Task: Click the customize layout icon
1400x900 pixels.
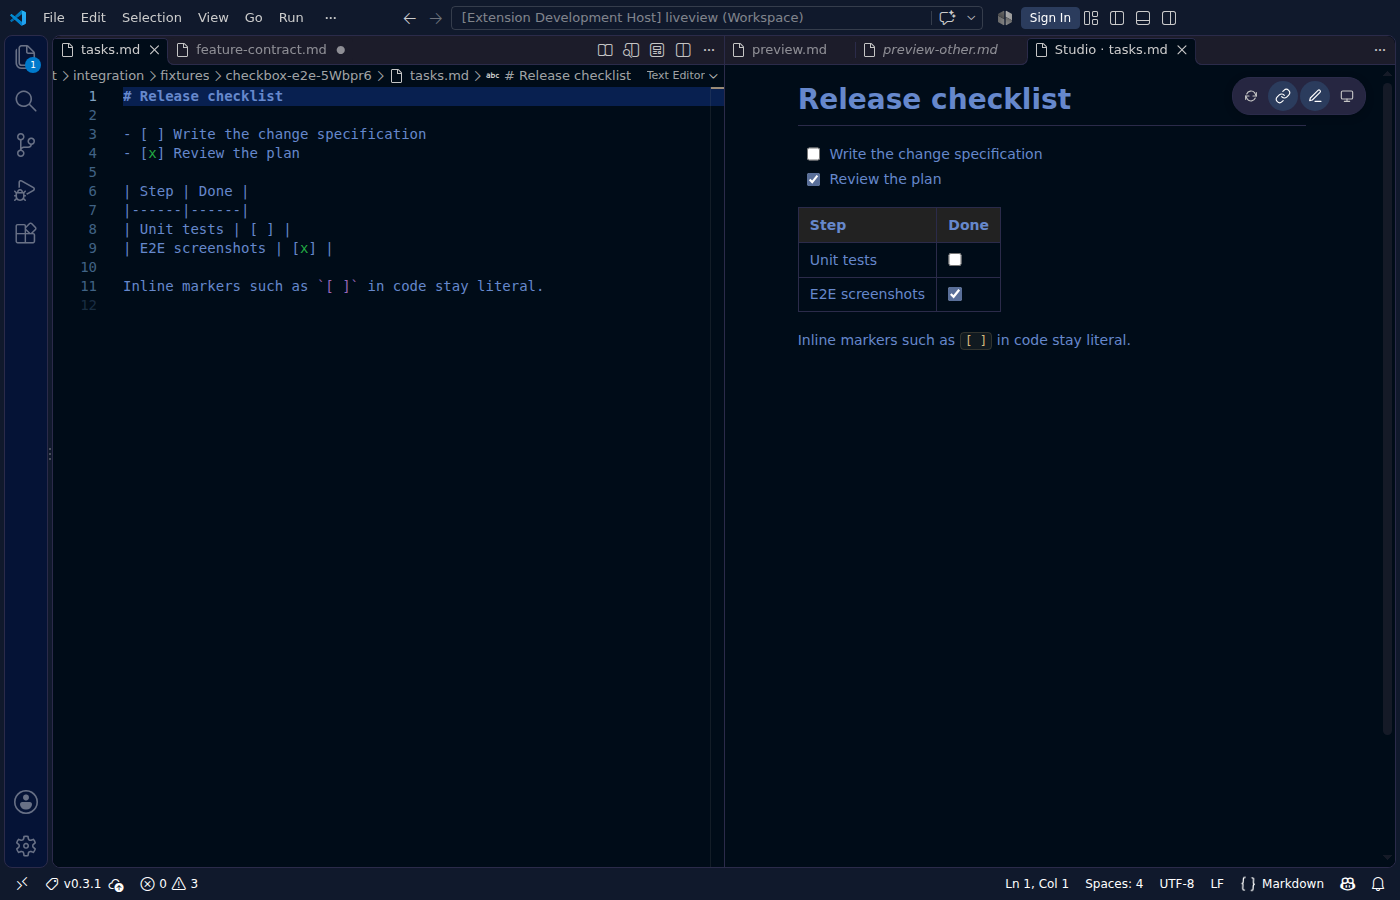Action: point(1091,17)
